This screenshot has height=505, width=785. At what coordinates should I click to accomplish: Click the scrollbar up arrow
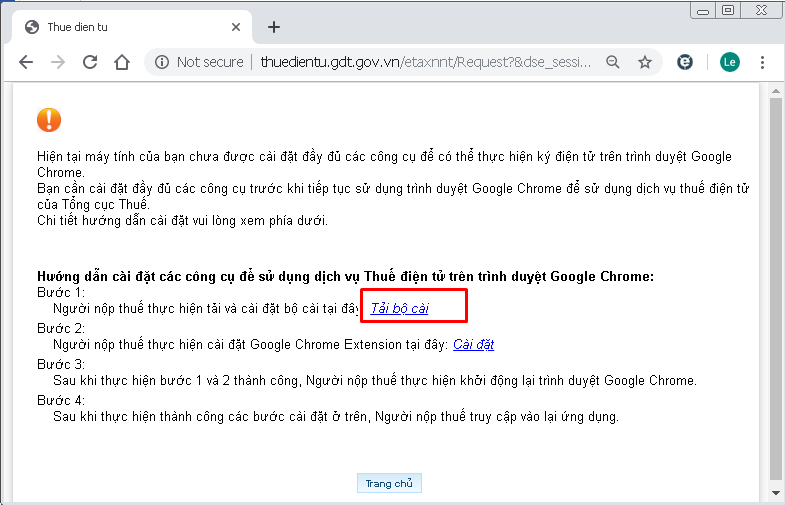pyautogui.click(x=775, y=91)
